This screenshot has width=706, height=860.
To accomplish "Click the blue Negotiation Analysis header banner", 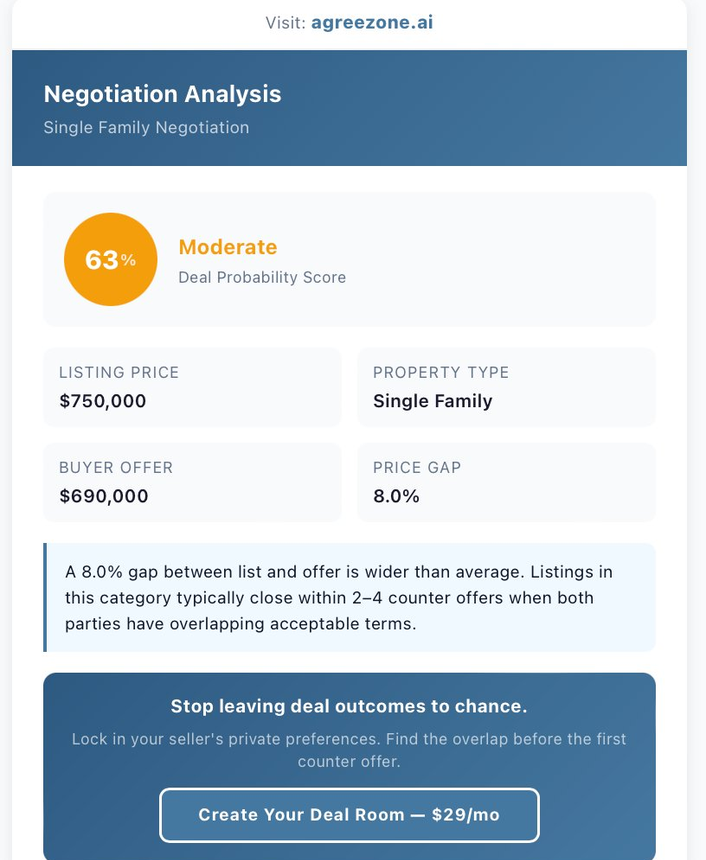I will click(500, 108).
